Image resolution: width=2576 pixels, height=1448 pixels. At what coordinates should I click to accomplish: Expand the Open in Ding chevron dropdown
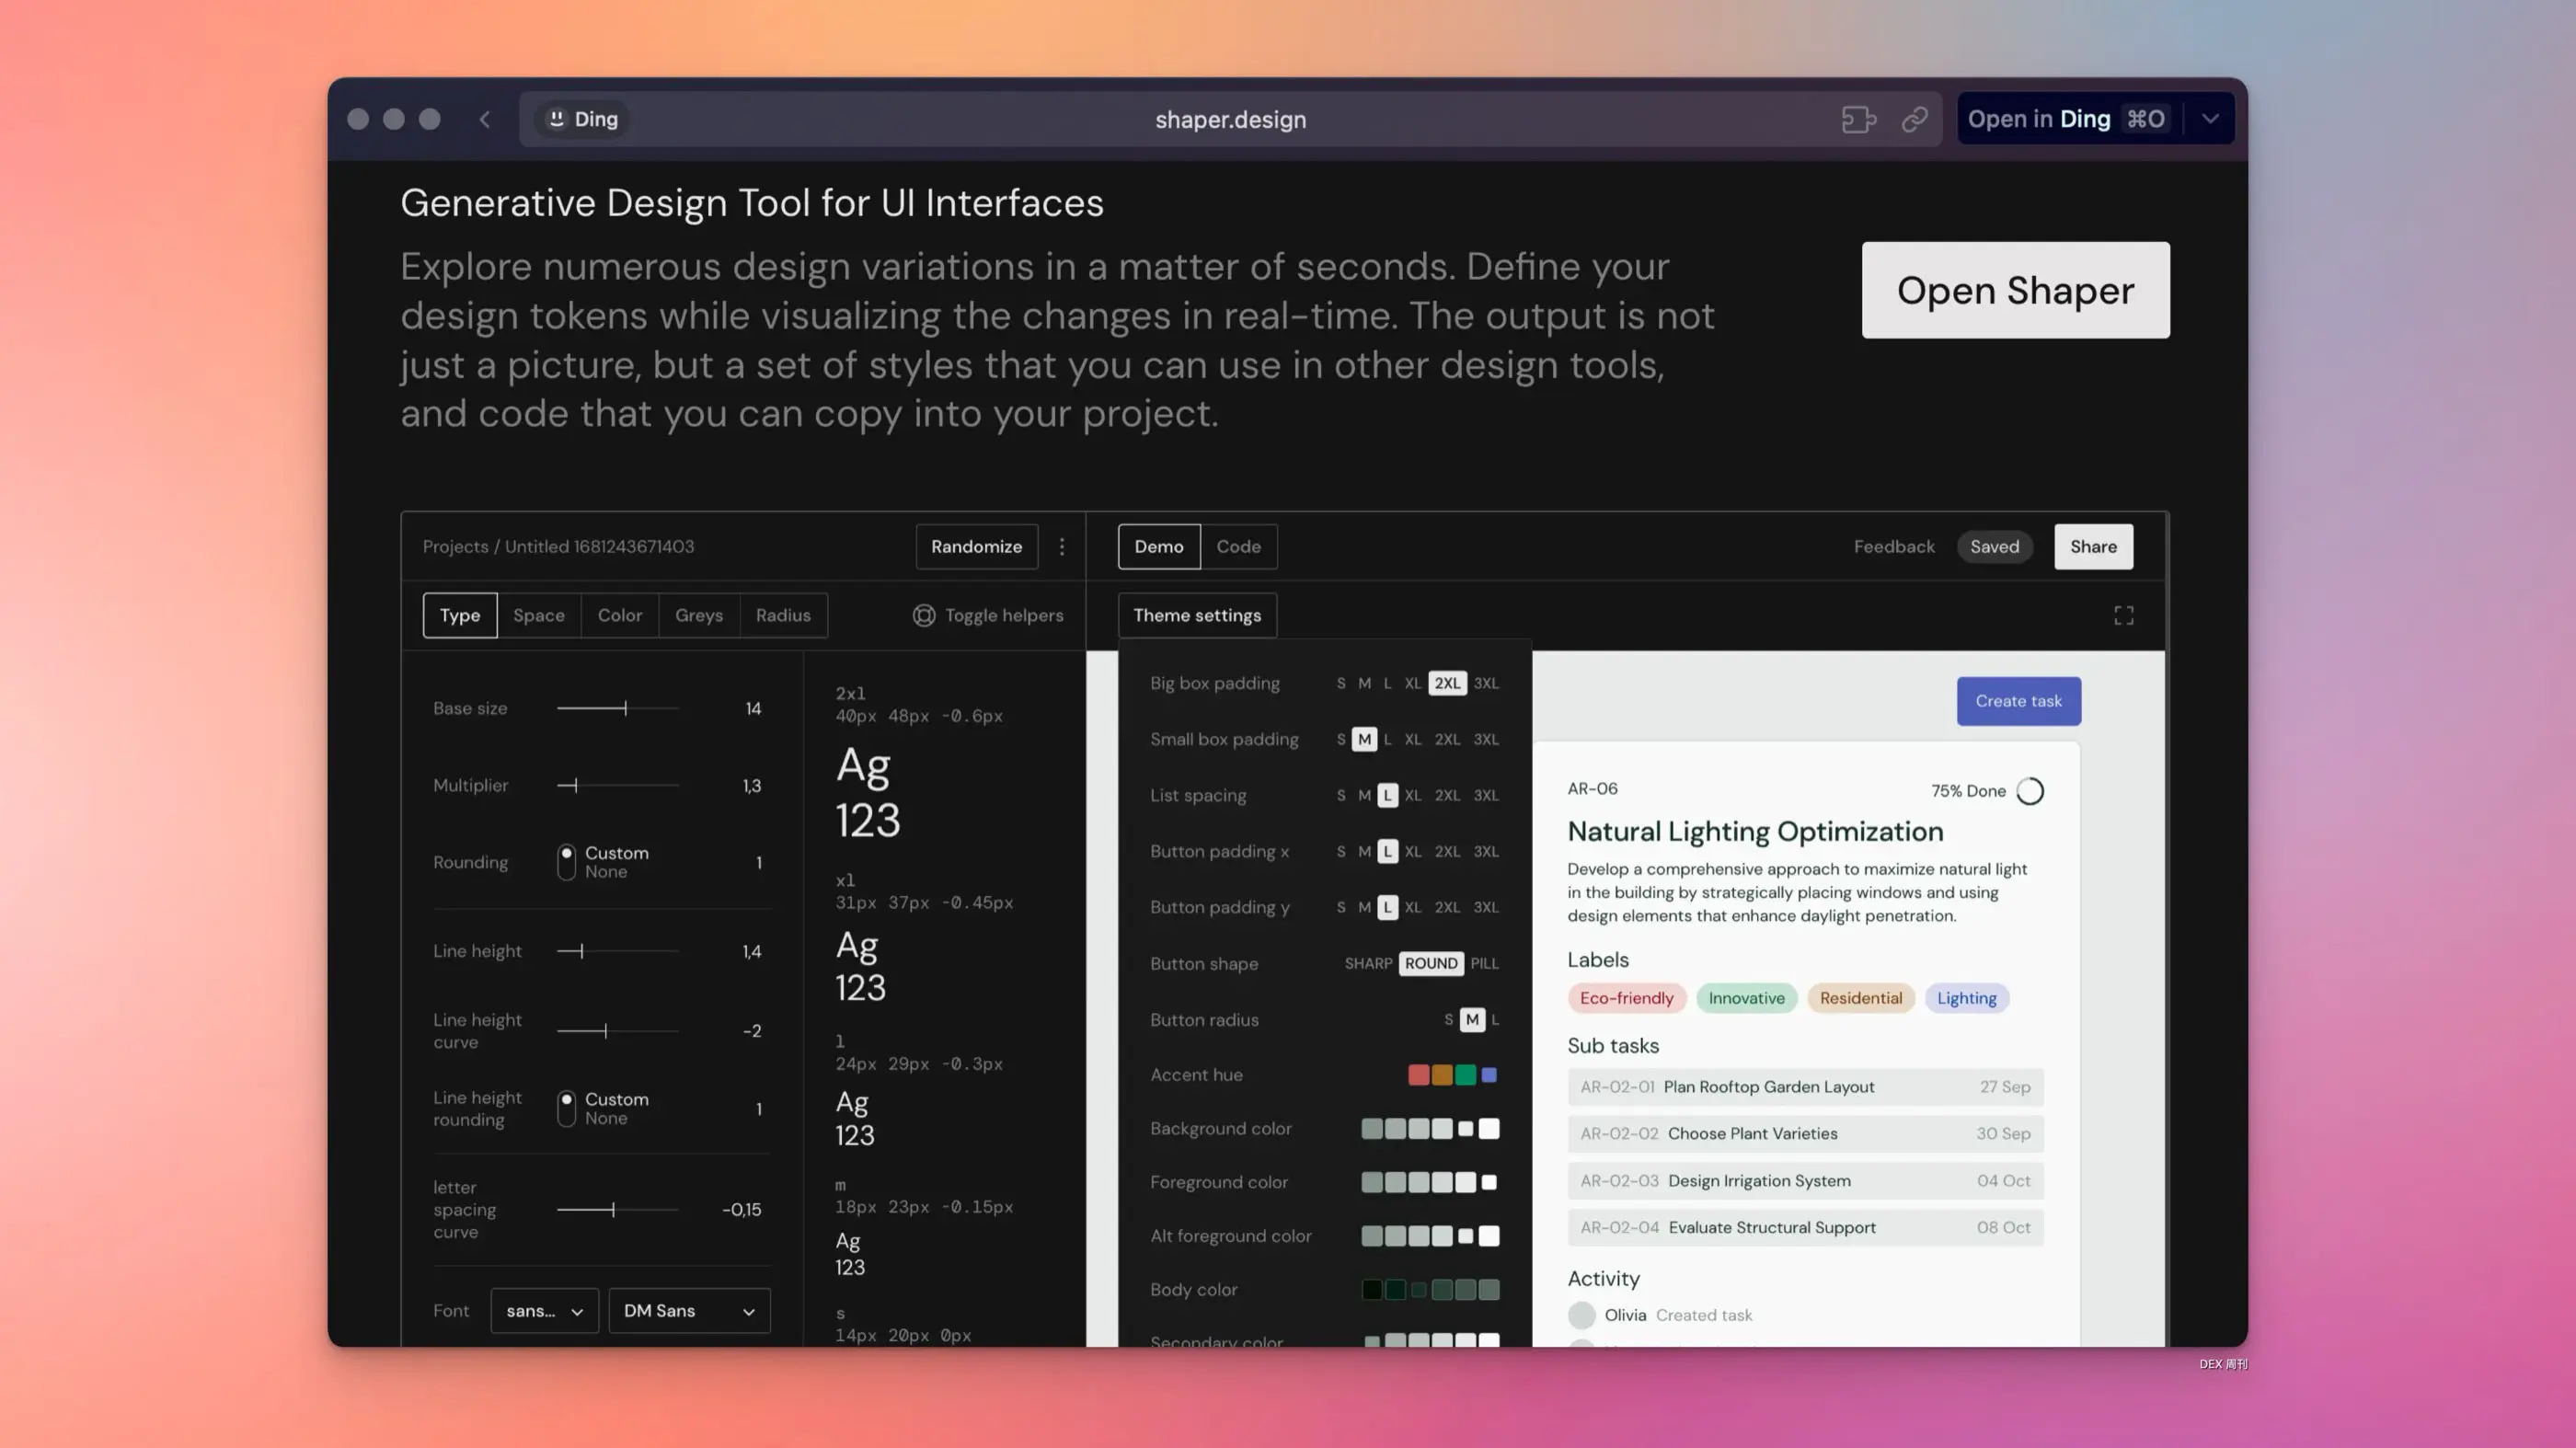2210,119
